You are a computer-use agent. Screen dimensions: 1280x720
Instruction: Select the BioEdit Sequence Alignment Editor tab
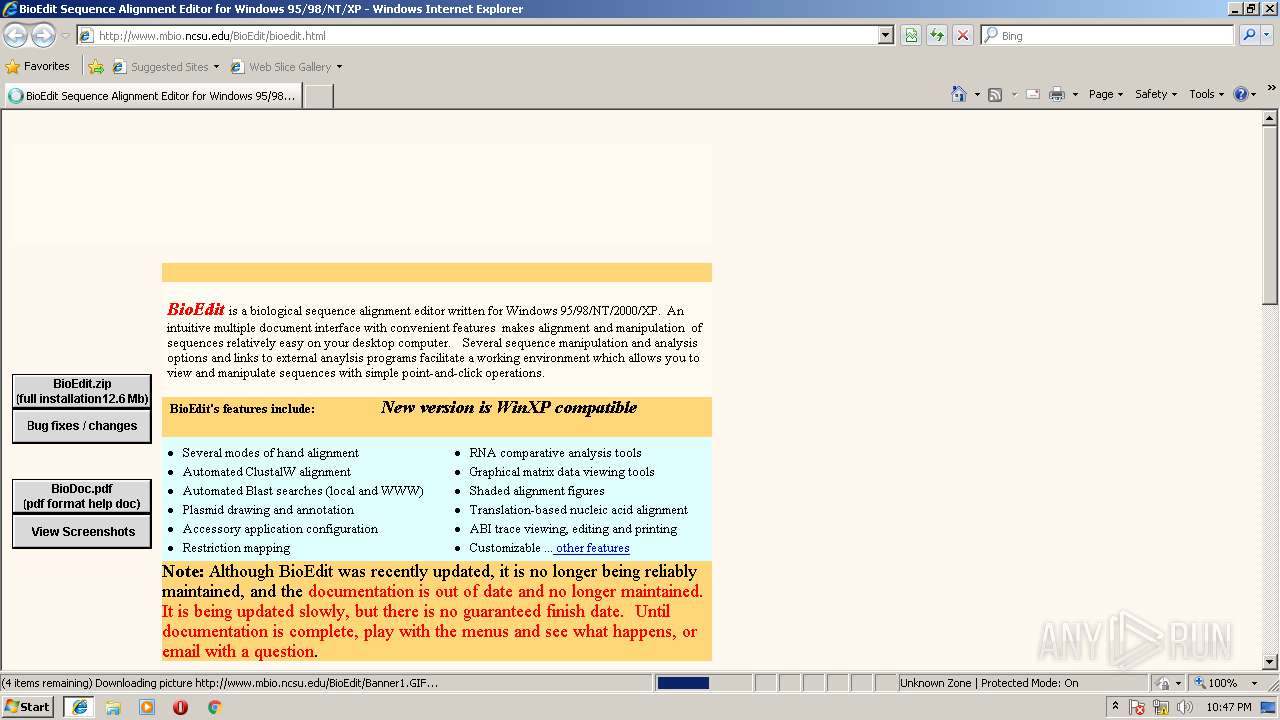(152, 96)
